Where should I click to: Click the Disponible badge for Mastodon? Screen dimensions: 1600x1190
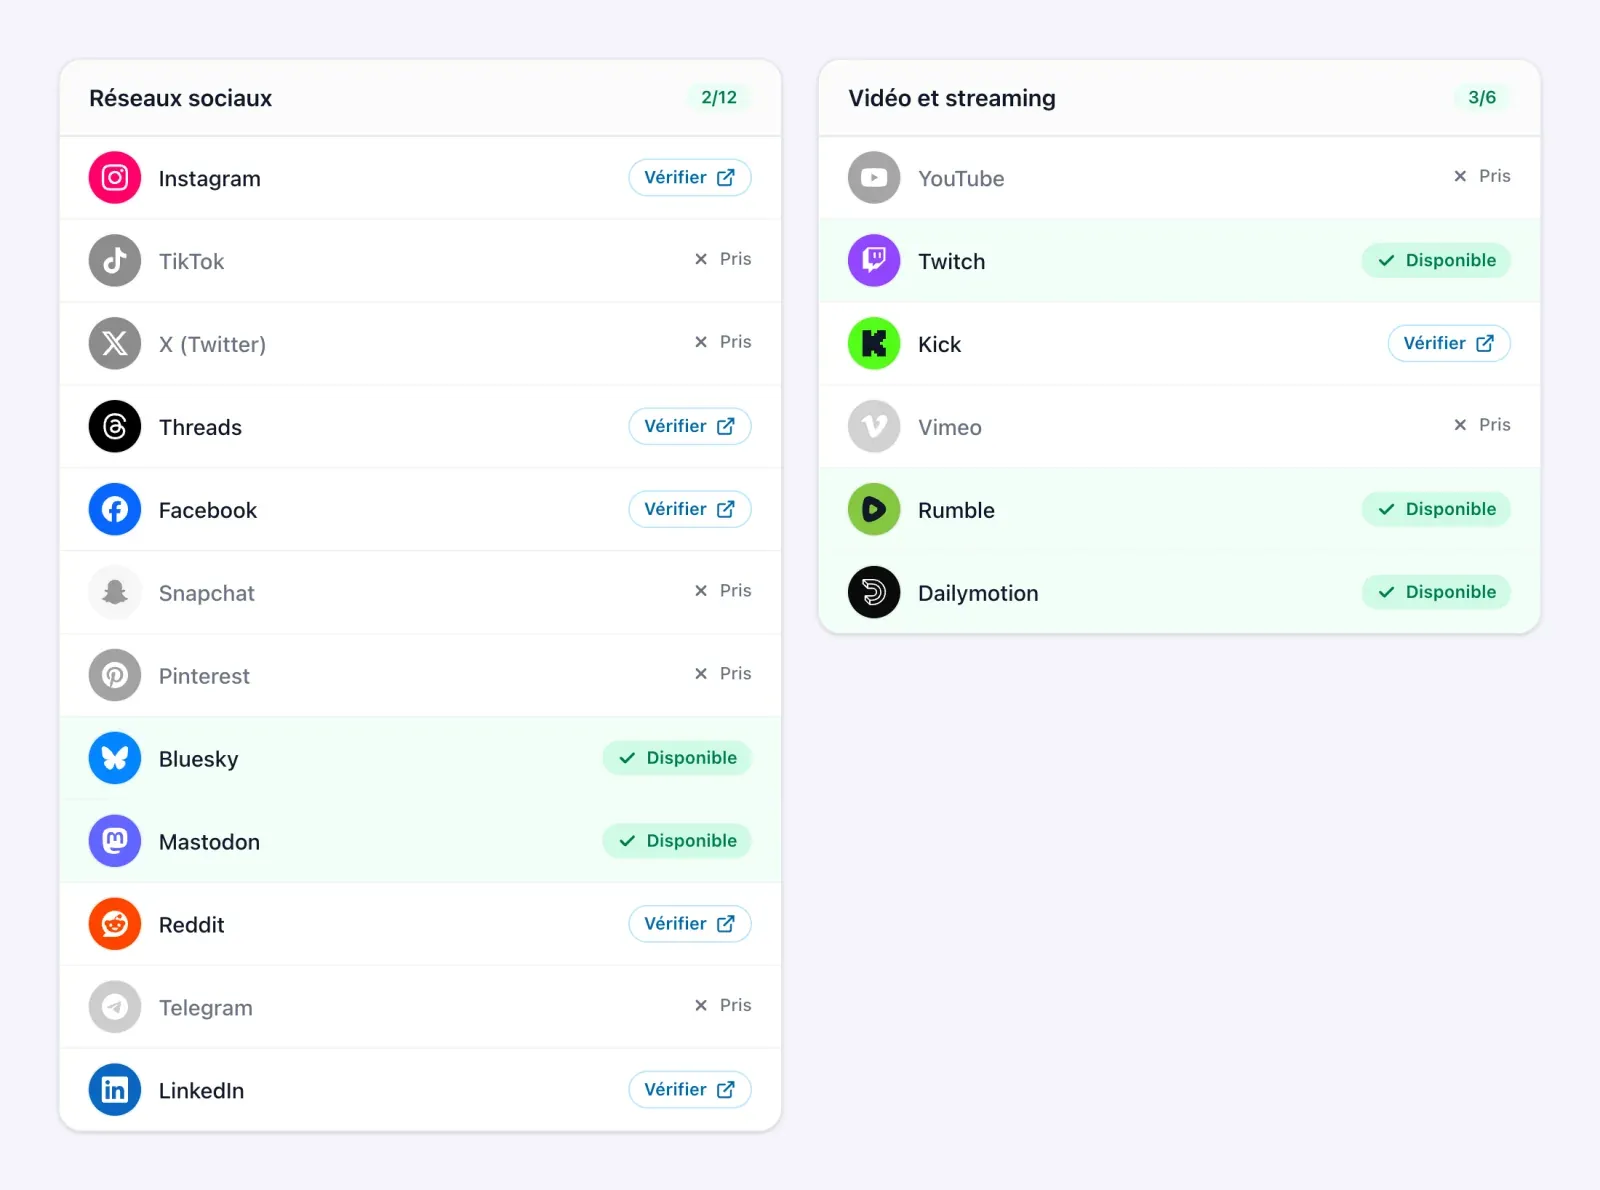click(x=677, y=842)
